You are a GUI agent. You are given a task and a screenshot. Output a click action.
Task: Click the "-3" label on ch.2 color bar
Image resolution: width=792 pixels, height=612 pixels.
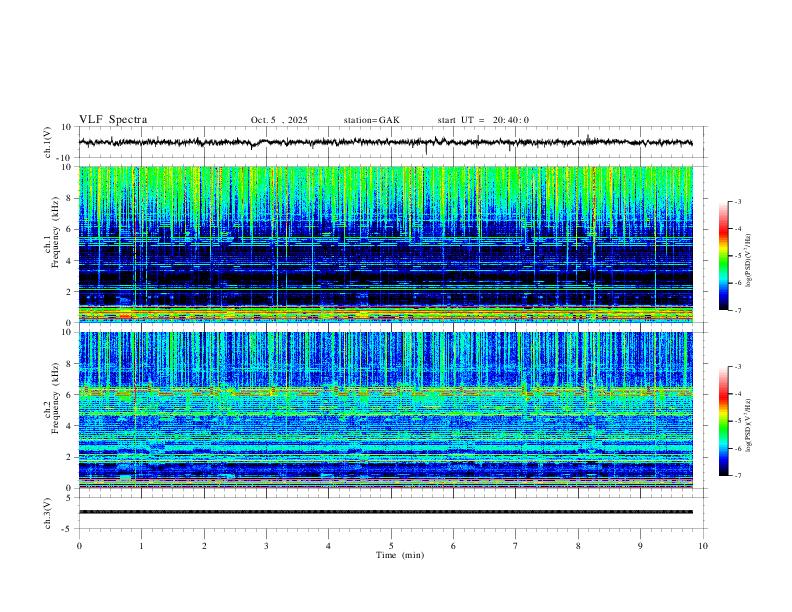click(737, 367)
